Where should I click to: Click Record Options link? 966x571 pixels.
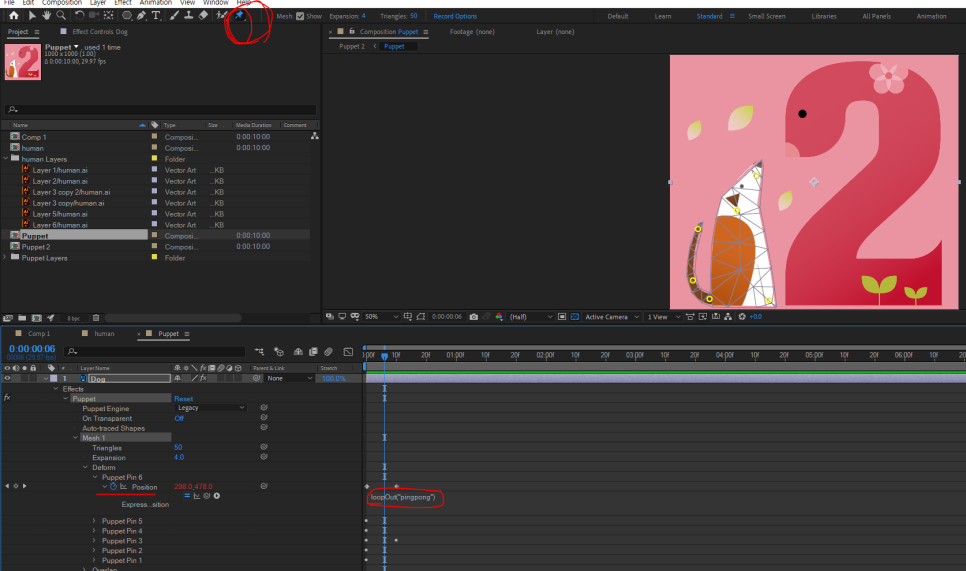pos(455,16)
